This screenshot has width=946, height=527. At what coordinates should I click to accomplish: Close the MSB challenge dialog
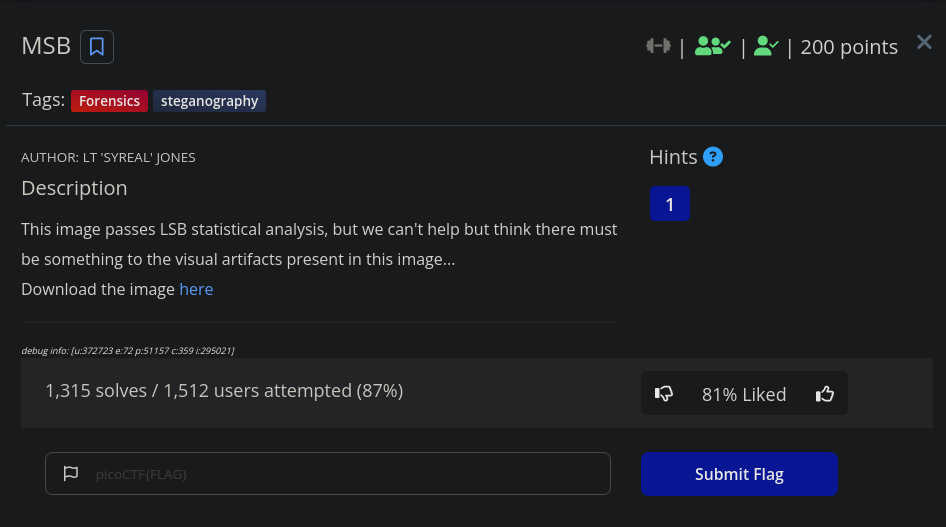[x=924, y=42]
